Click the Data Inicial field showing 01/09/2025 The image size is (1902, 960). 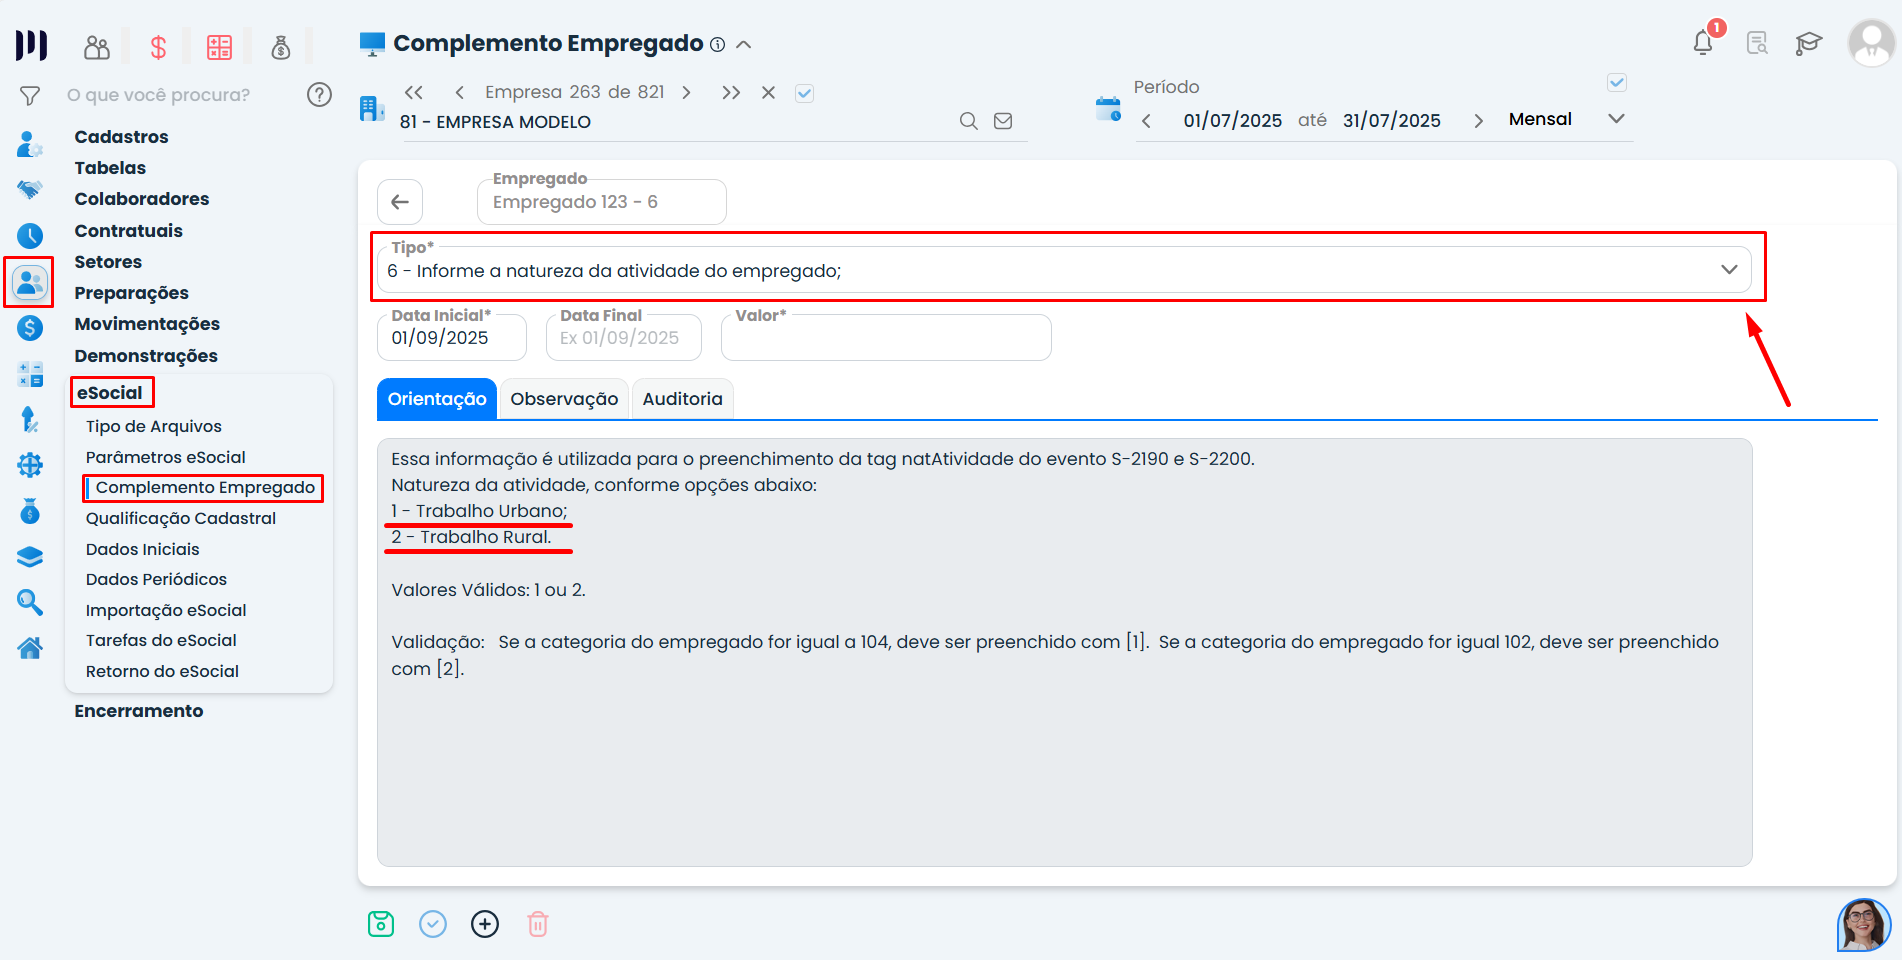pos(452,338)
